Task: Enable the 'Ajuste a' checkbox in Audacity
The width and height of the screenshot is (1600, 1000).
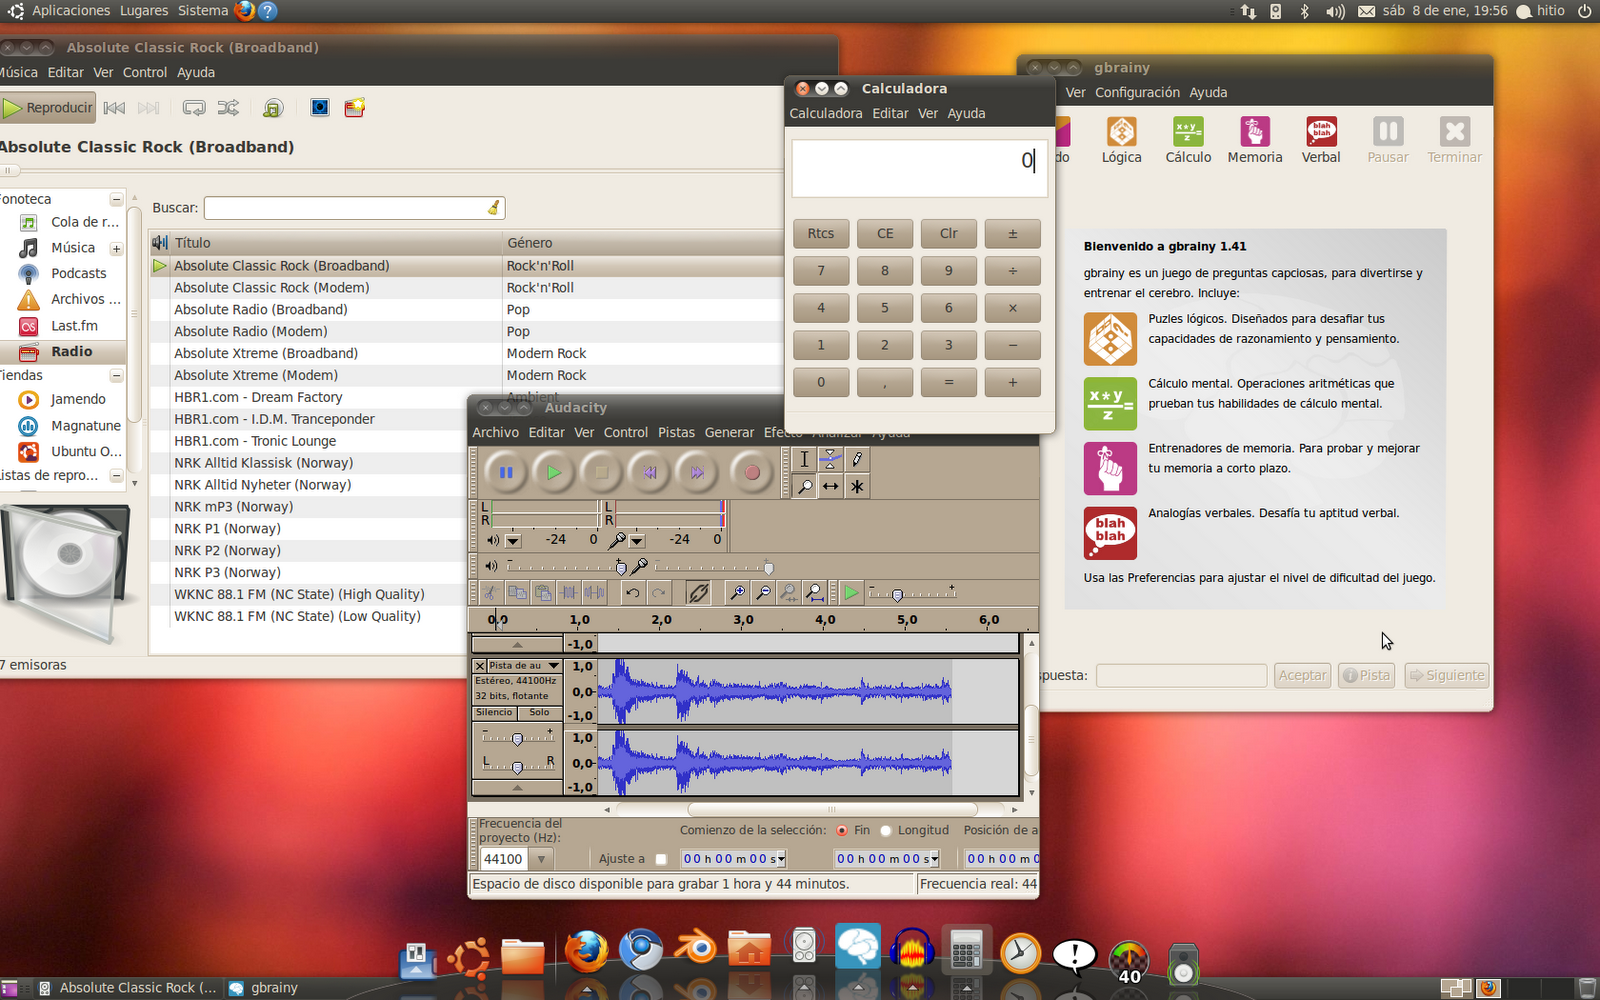Action: [x=661, y=859]
